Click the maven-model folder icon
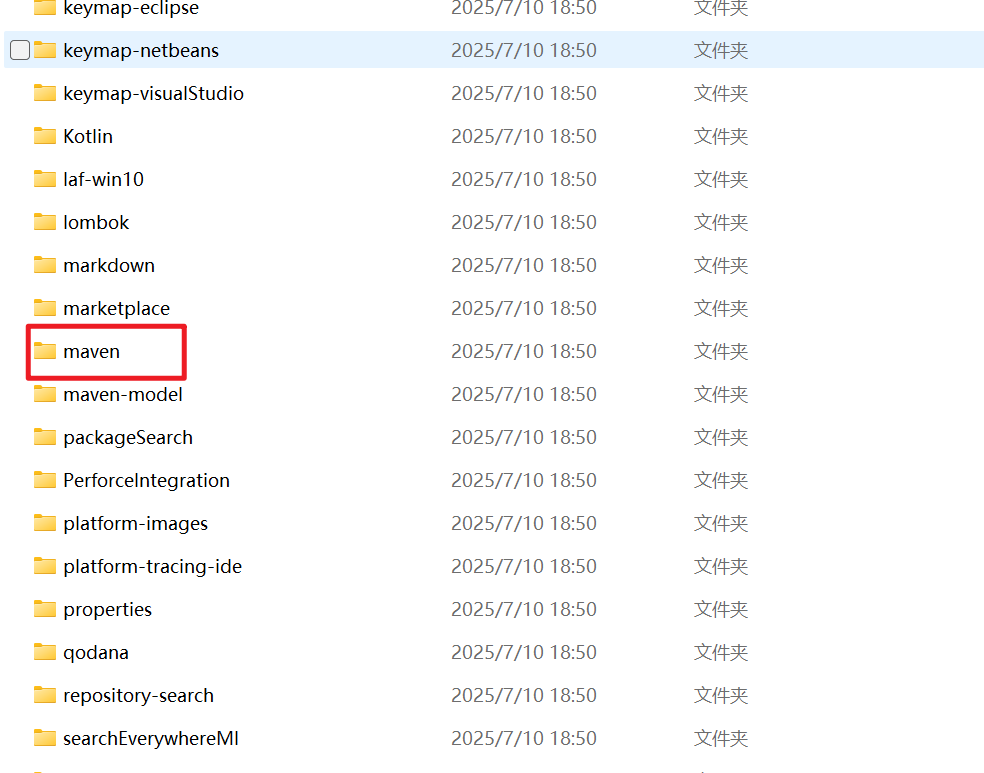This screenshot has height=773, width=984. [45, 393]
